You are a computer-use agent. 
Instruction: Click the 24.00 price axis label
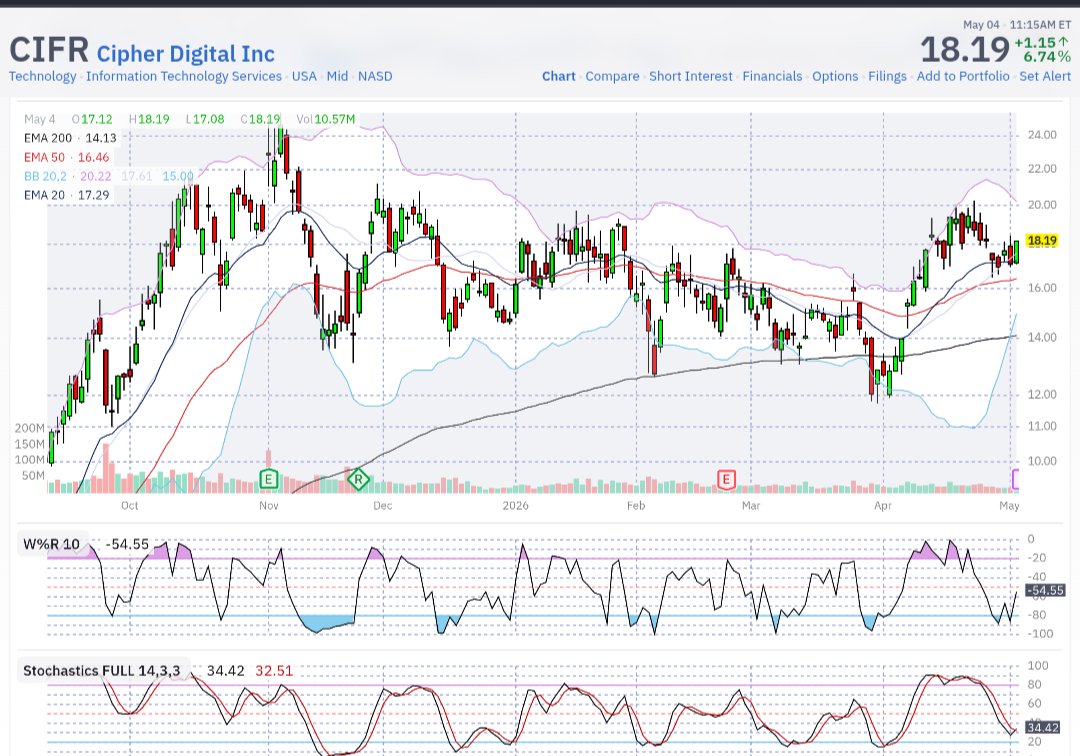(1041, 135)
